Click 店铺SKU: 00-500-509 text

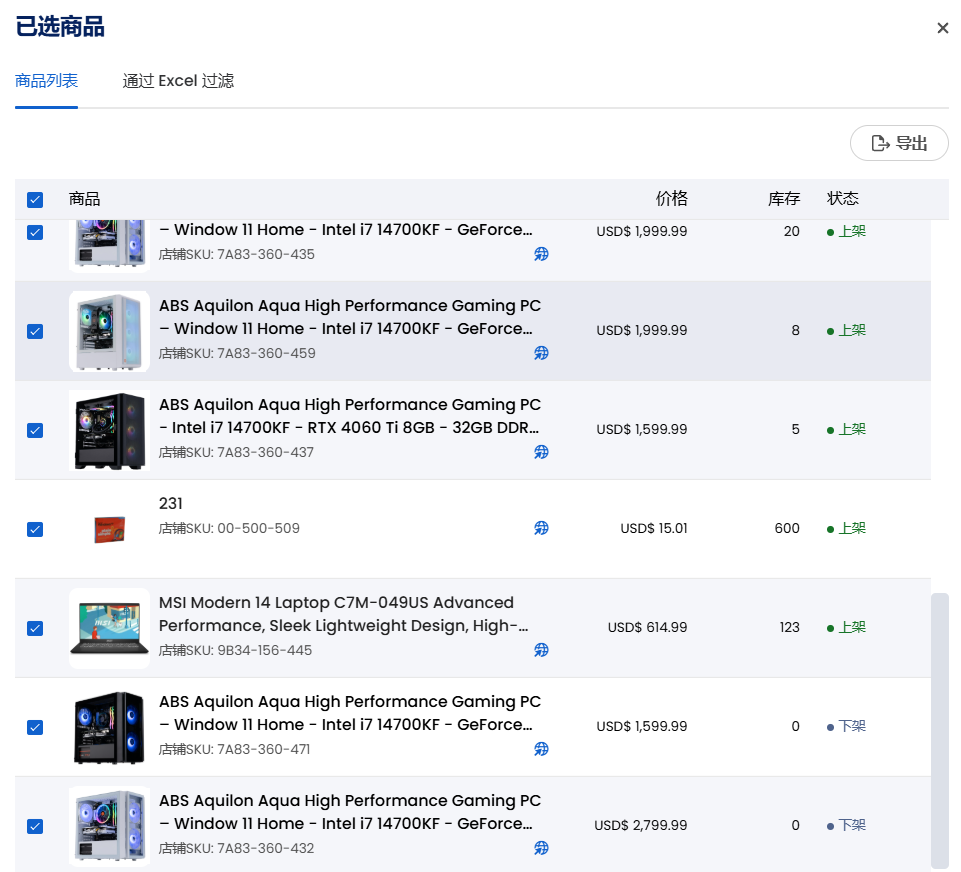[x=229, y=528]
